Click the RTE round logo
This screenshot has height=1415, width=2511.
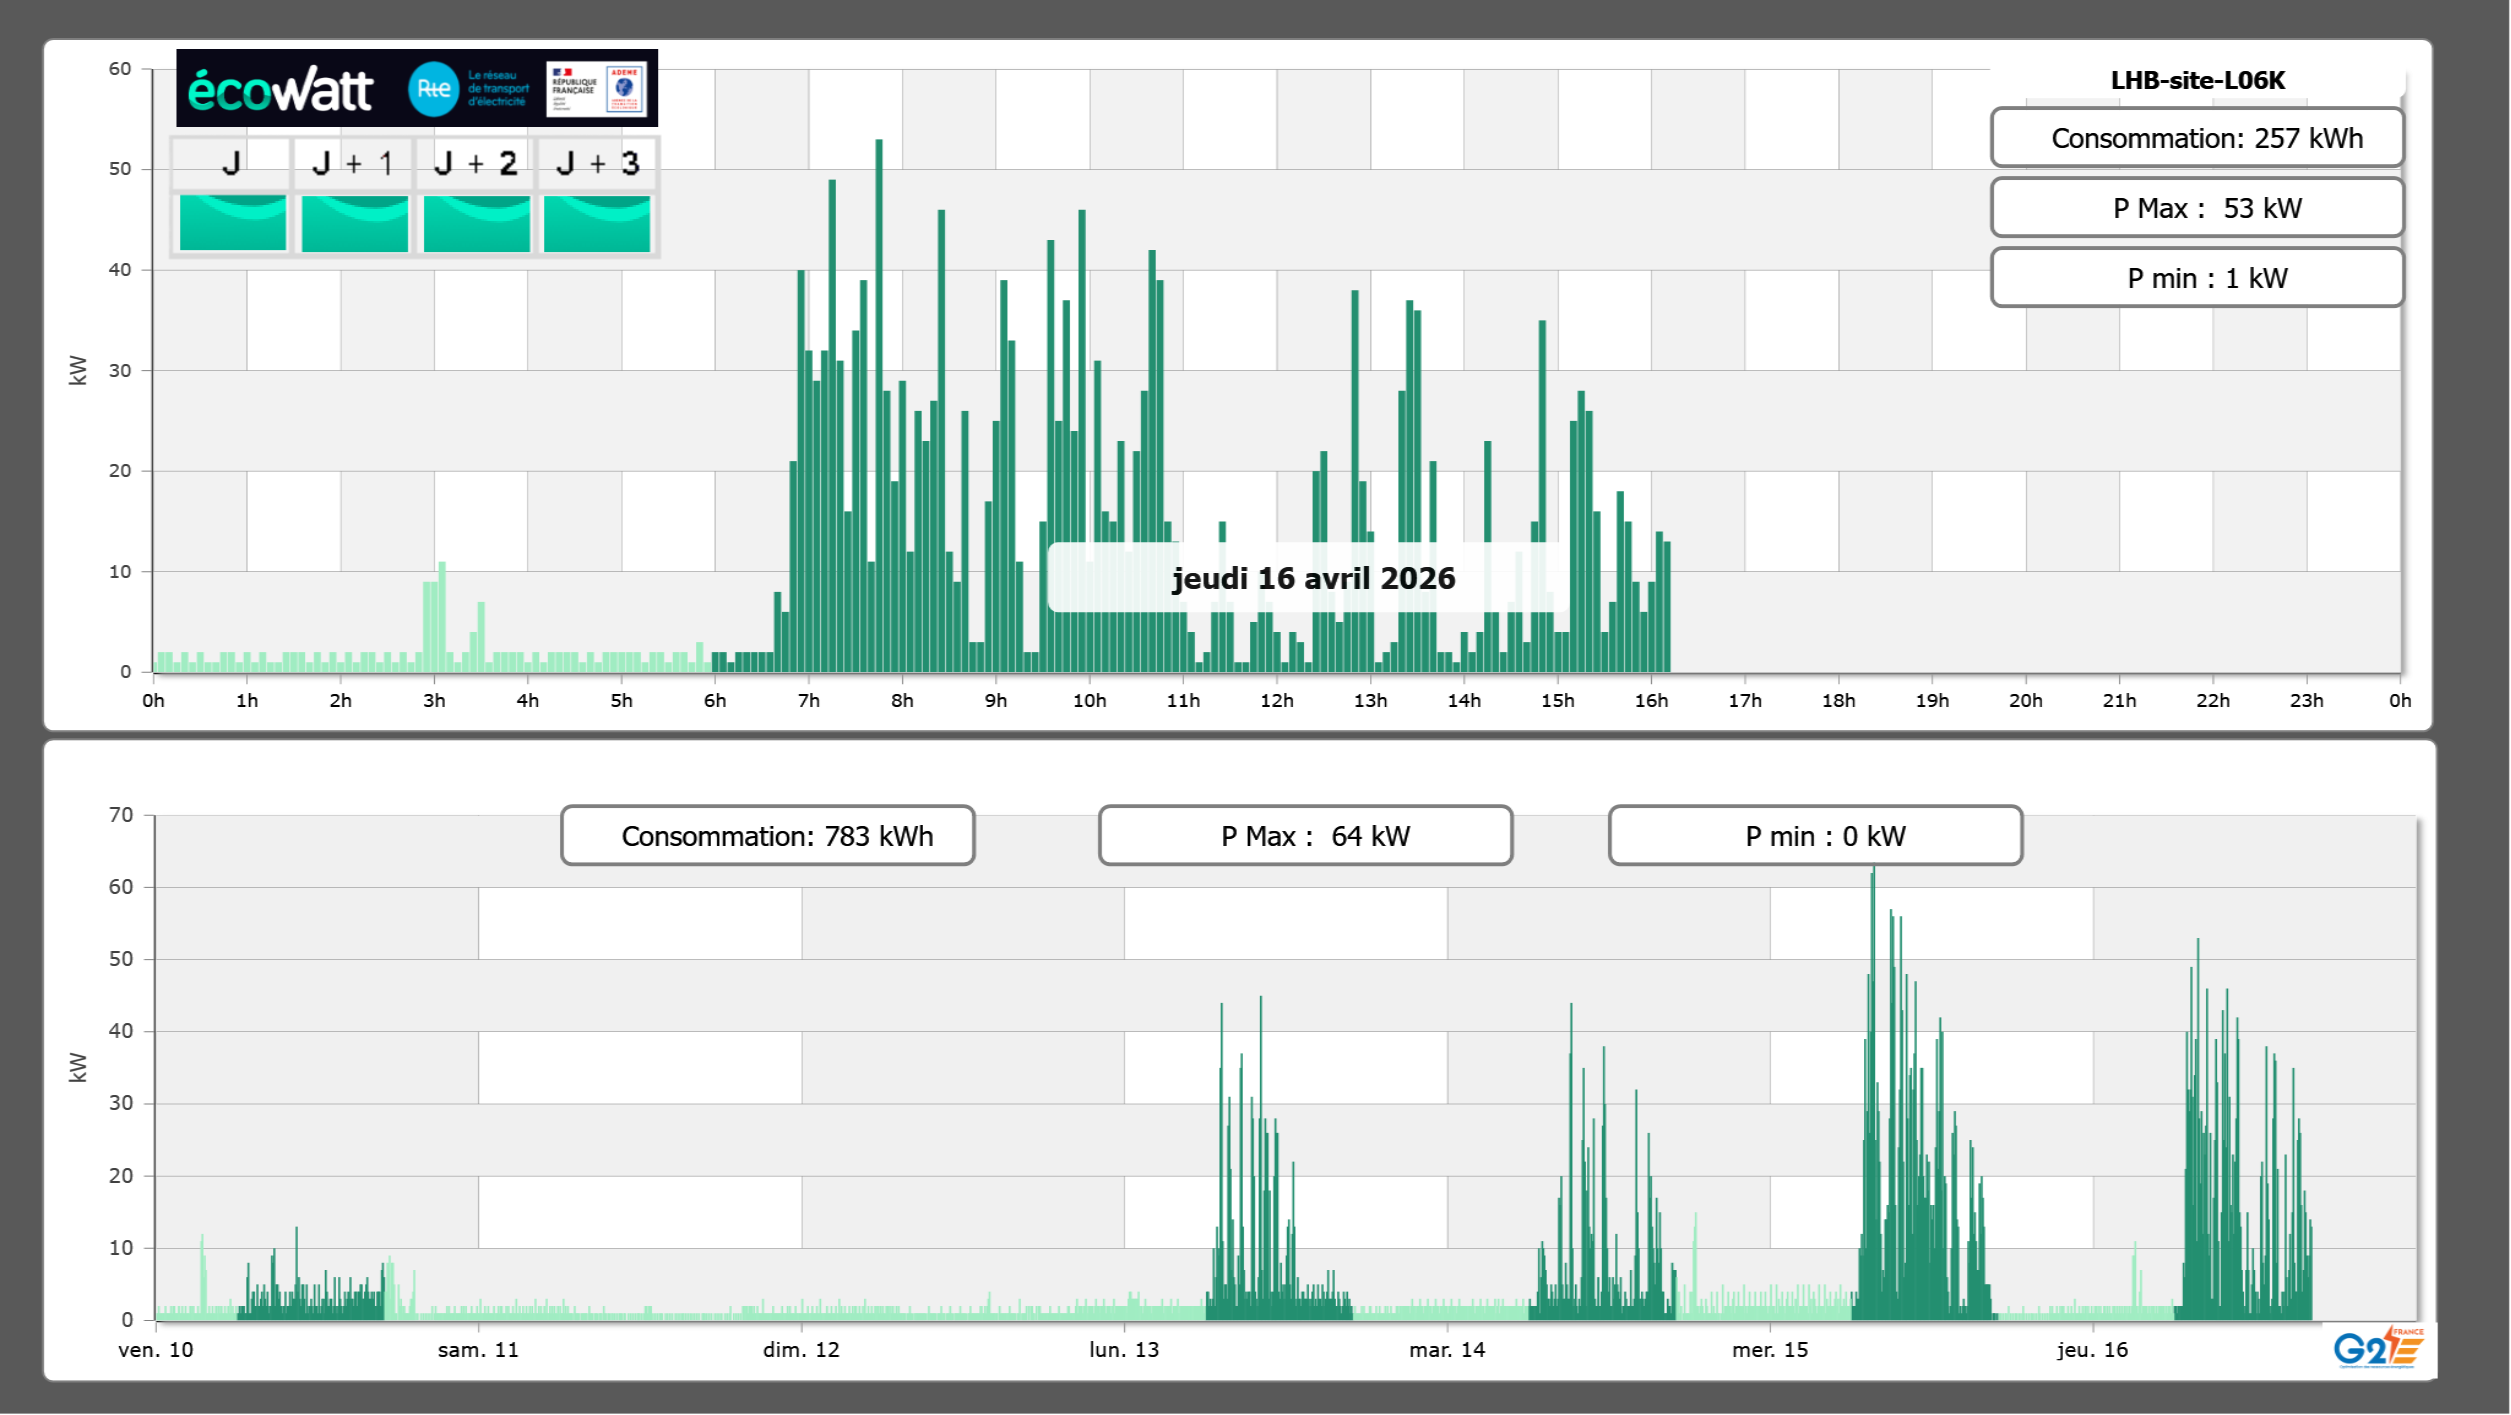click(433, 89)
